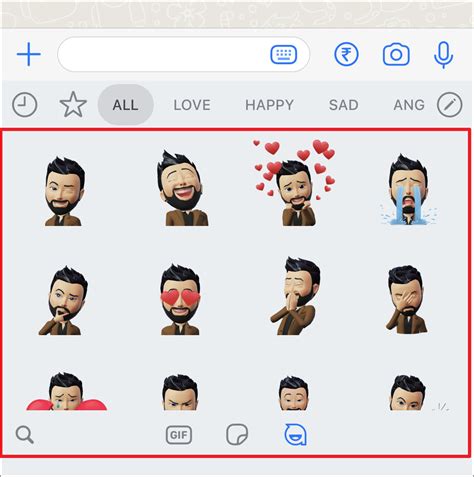Switch to GIF picker
This screenshot has width=474, height=477.
(179, 435)
